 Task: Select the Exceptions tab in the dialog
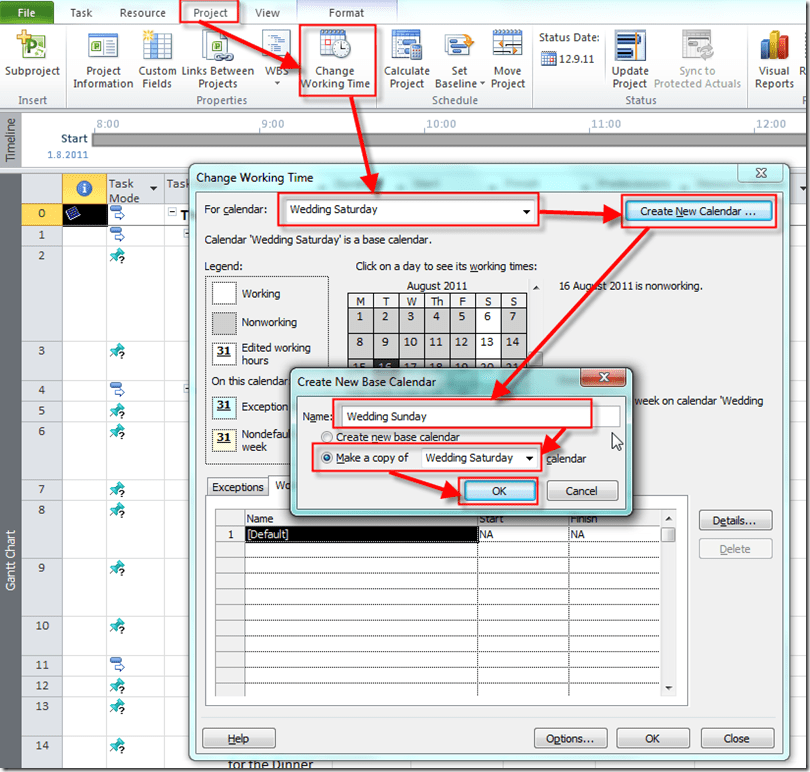tap(238, 487)
